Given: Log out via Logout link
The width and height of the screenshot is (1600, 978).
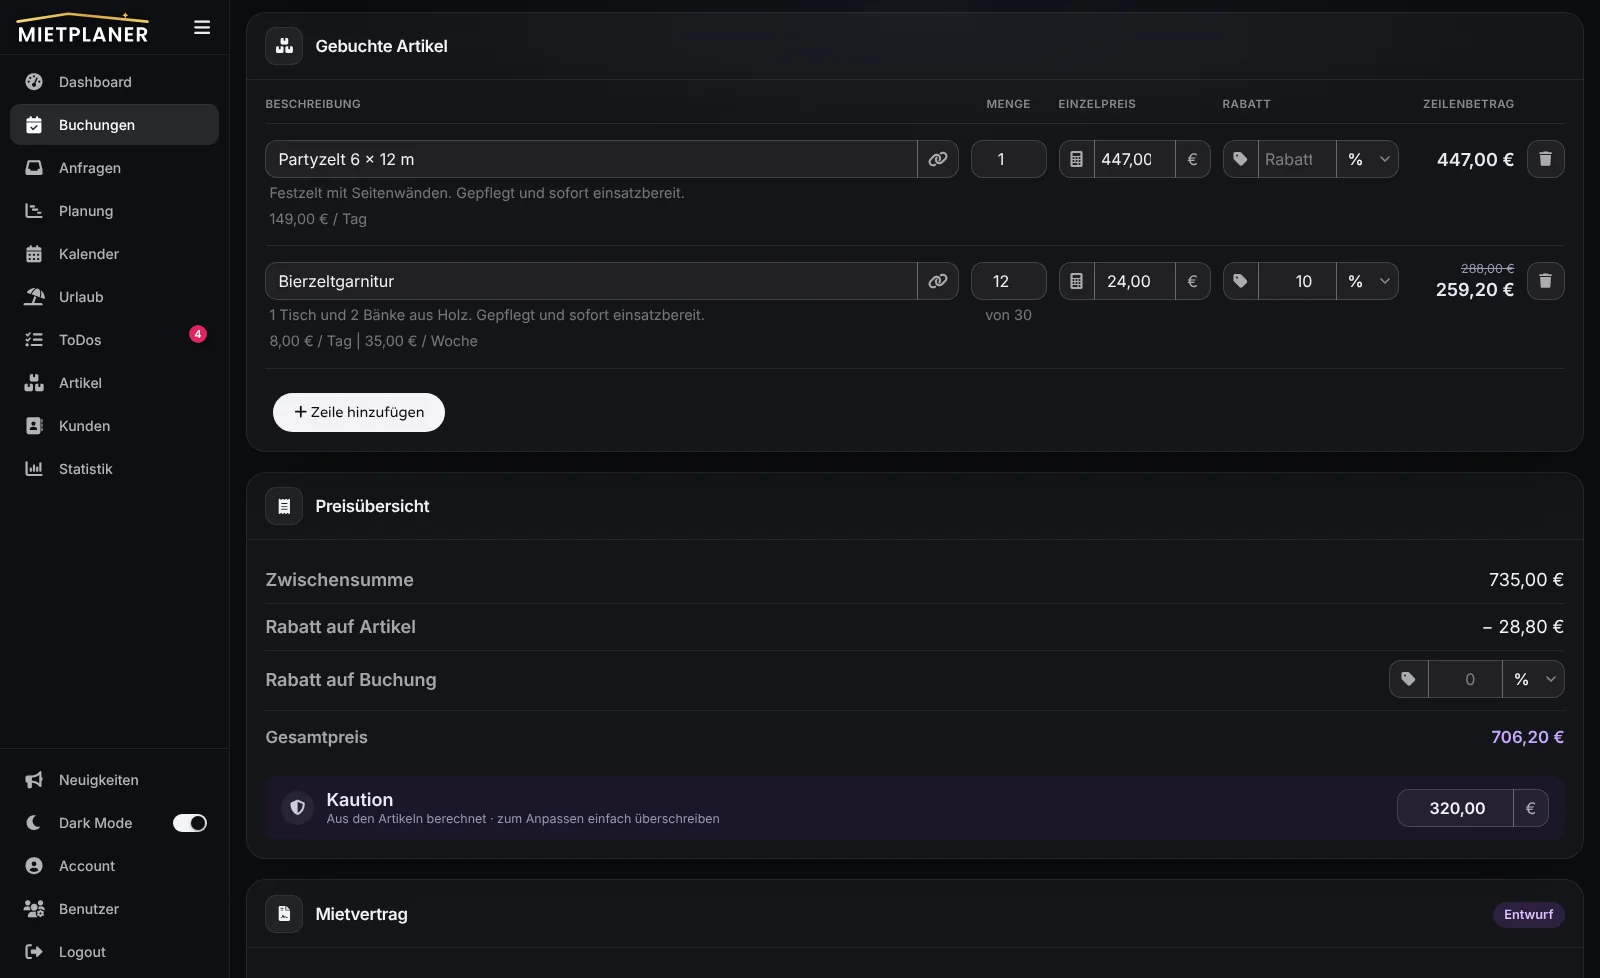Looking at the screenshot, I should [x=114, y=952].
